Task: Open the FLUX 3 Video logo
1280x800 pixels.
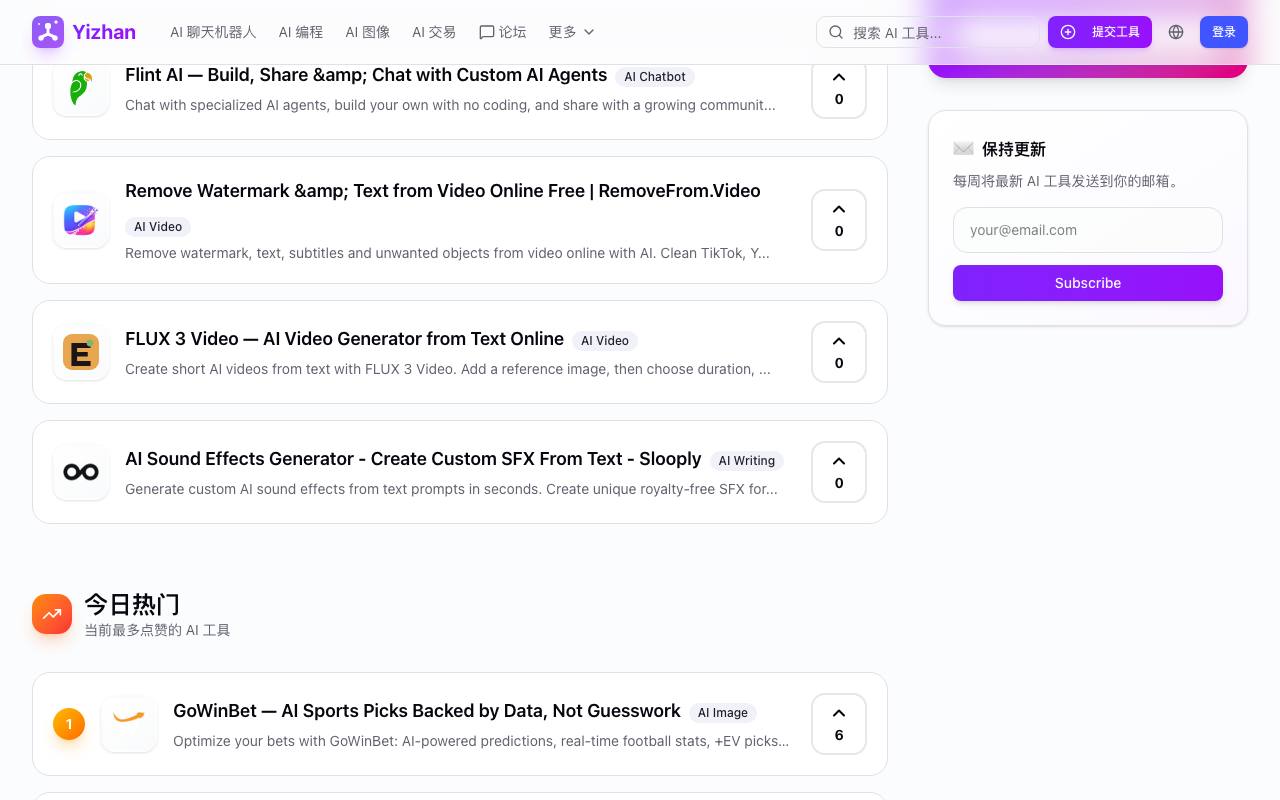Action: click(x=81, y=352)
